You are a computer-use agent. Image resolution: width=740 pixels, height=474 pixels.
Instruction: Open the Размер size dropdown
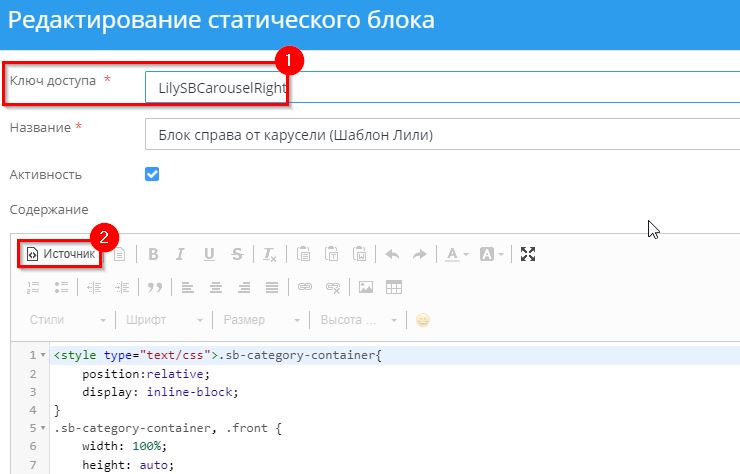[260, 320]
